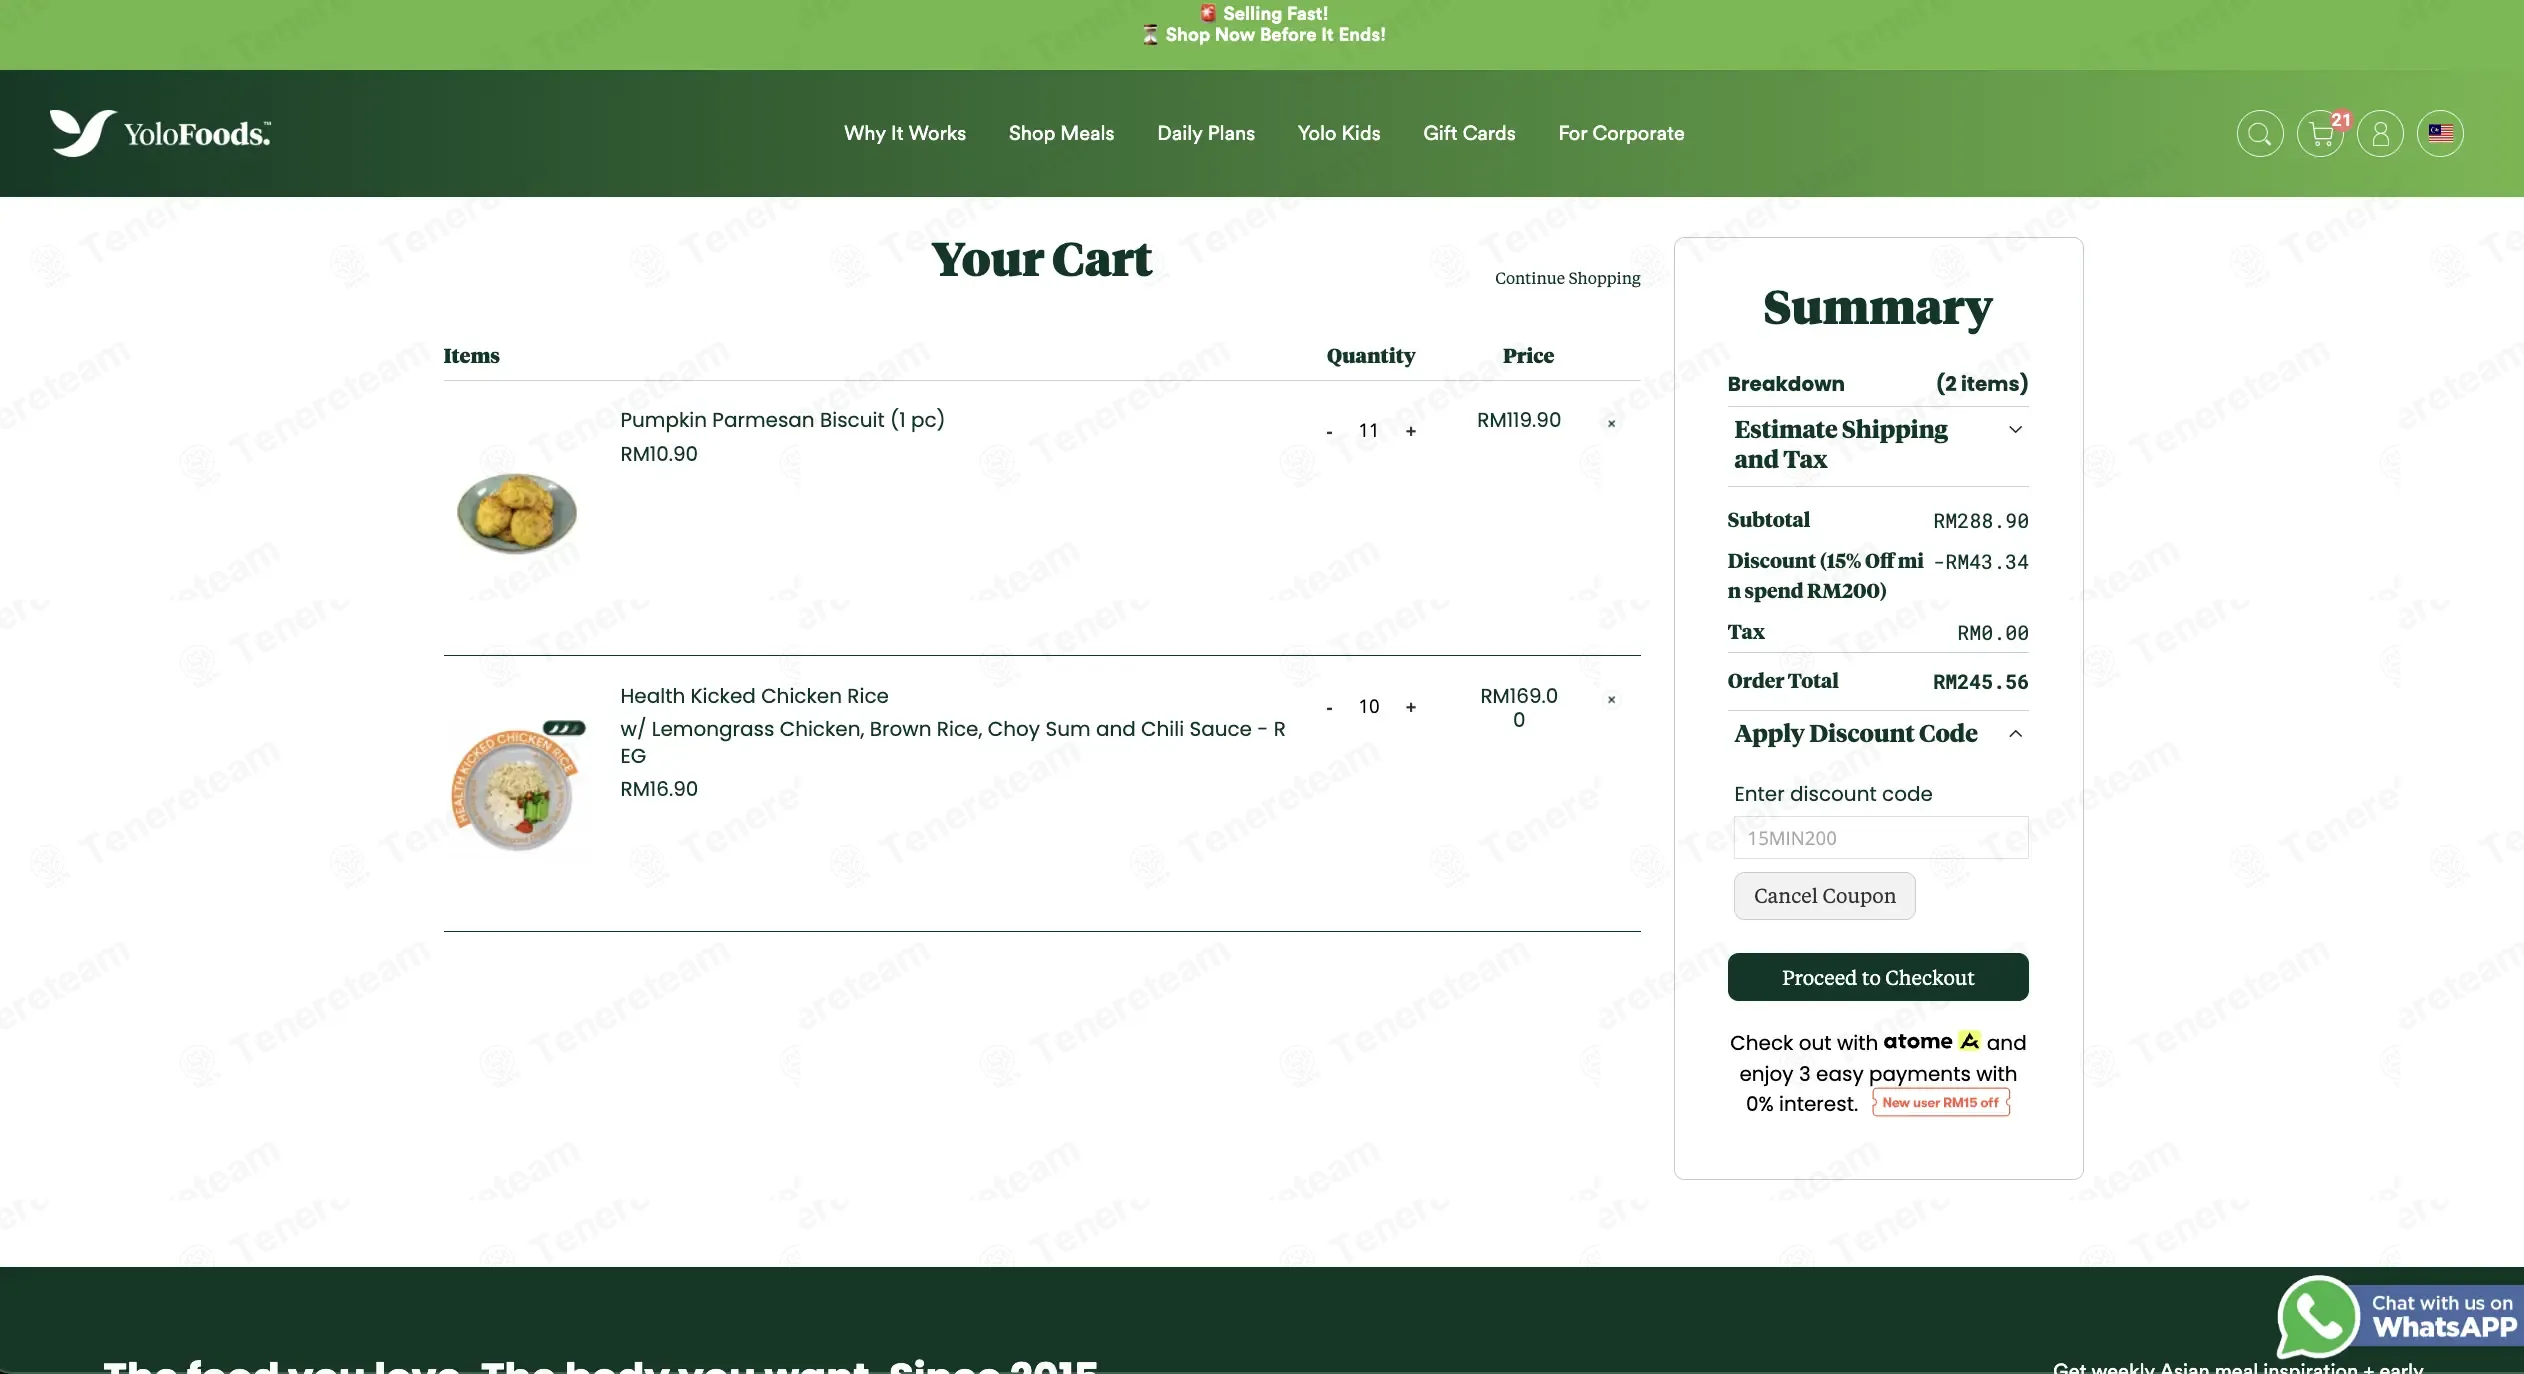Click Proceed to Checkout button
This screenshot has width=2524, height=1374.
pyautogui.click(x=1878, y=977)
